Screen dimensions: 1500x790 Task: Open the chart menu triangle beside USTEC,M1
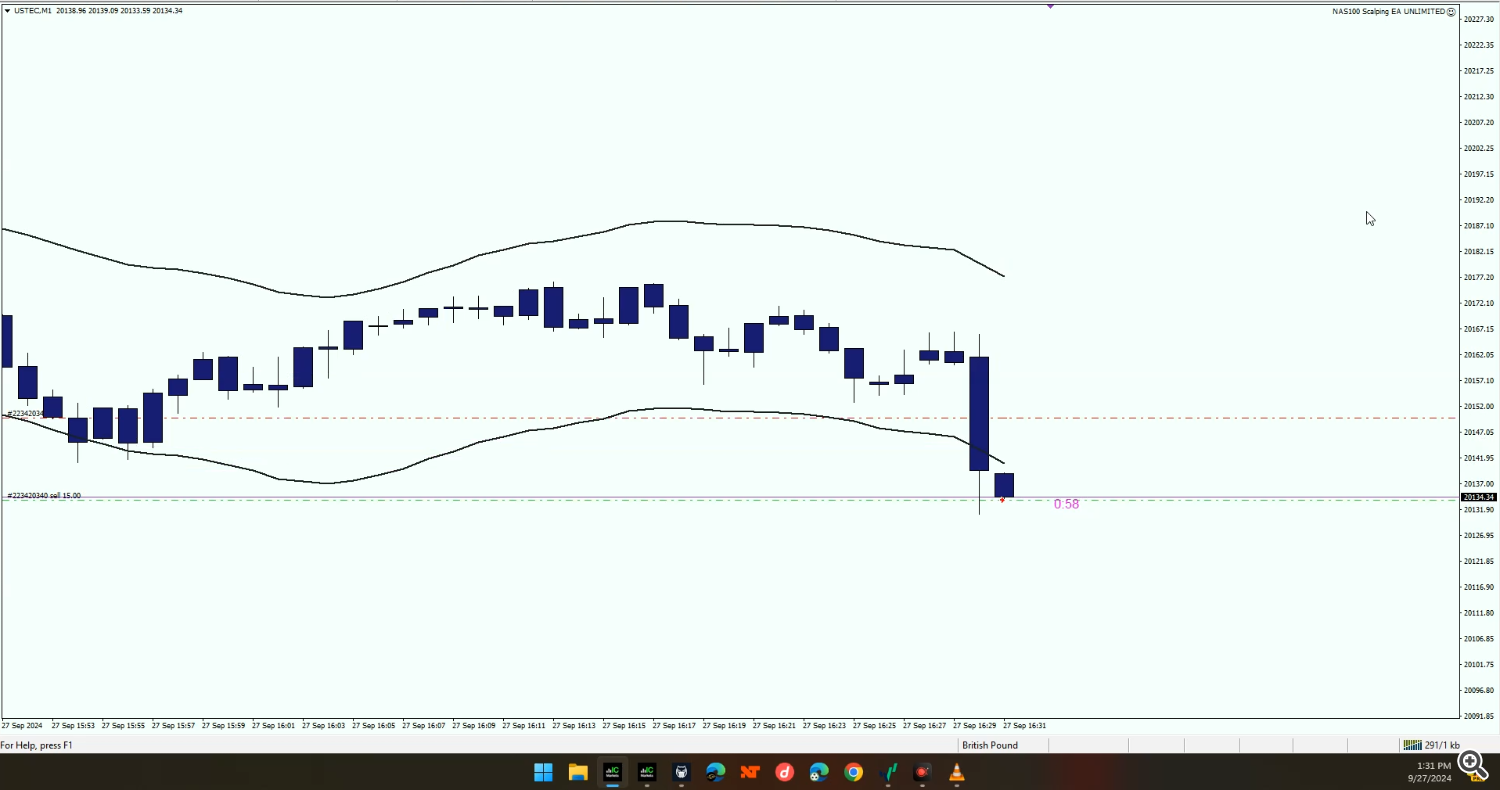coord(7,11)
